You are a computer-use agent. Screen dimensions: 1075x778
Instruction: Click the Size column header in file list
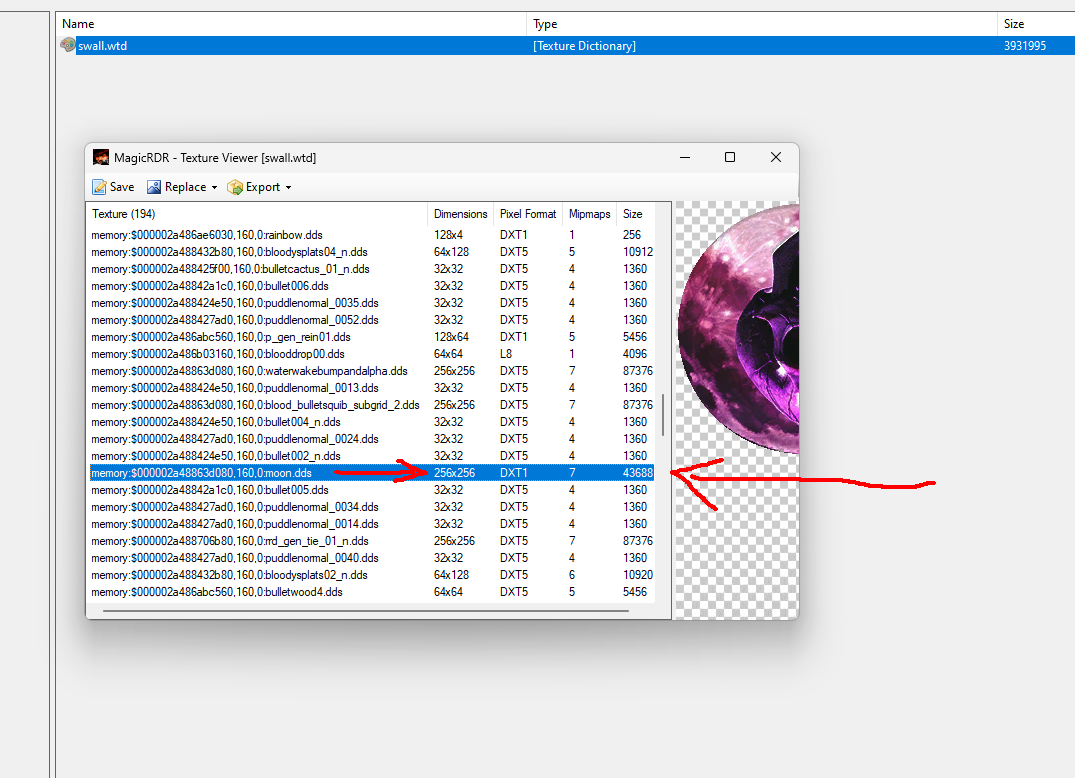tap(1035, 23)
